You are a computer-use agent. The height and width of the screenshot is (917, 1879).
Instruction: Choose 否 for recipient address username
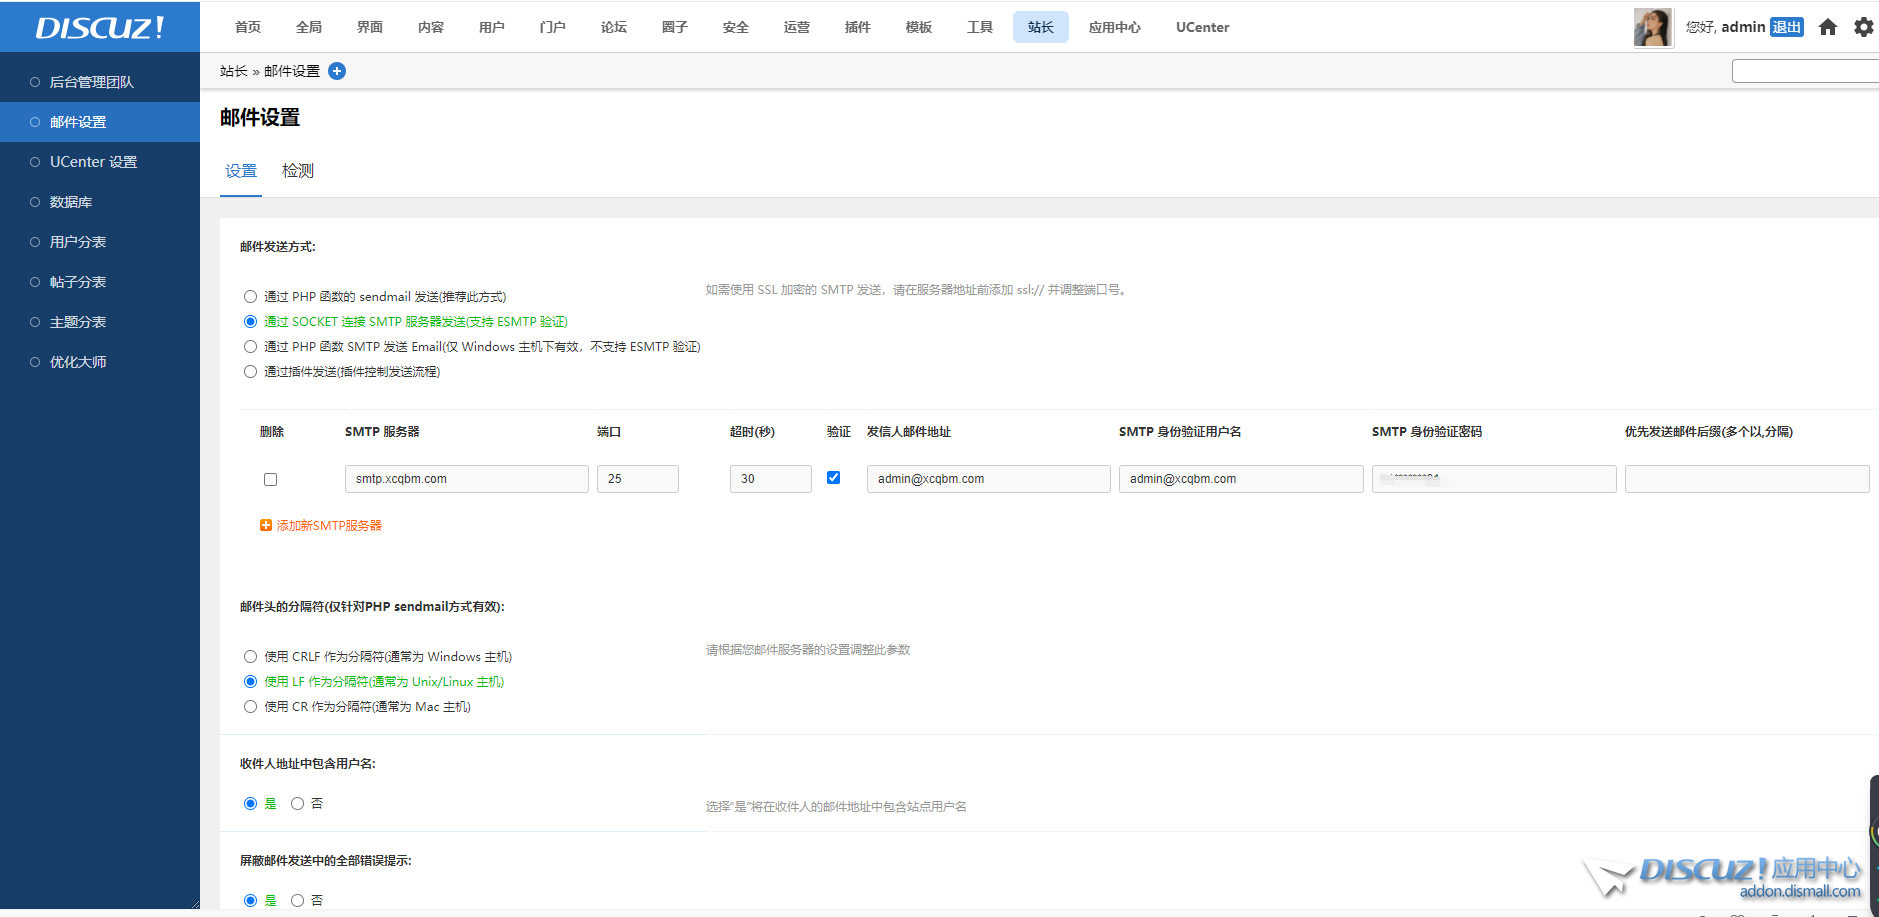pyautogui.click(x=297, y=804)
